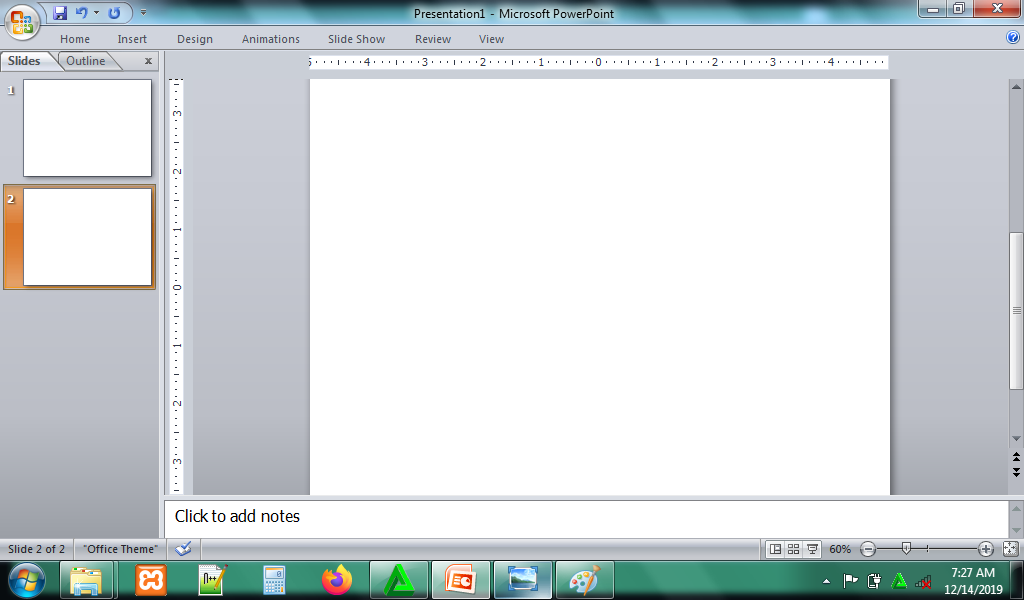Open Windows Explorer from the taskbar
Viewport: 1024px width, 600px height.
click(86, 580)
